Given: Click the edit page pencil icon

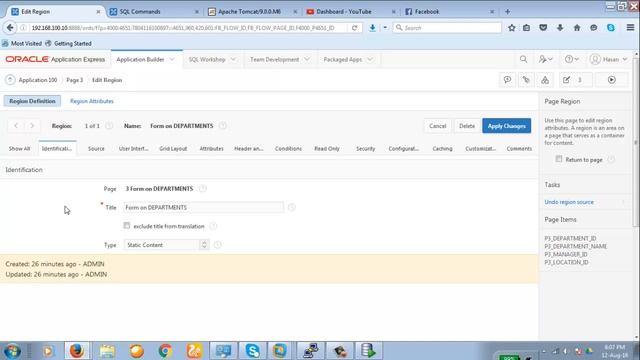Looking at the screenshot, I should point(566,80).
